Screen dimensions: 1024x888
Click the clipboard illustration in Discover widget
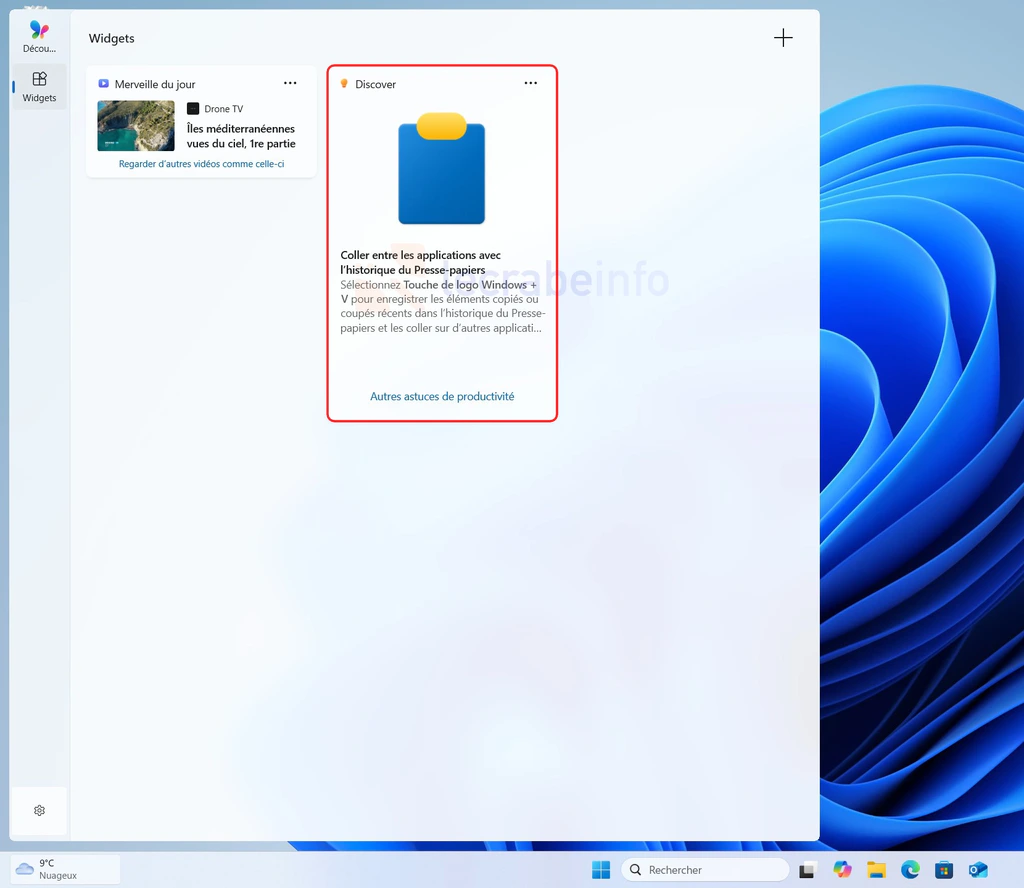tap(441, 168)
